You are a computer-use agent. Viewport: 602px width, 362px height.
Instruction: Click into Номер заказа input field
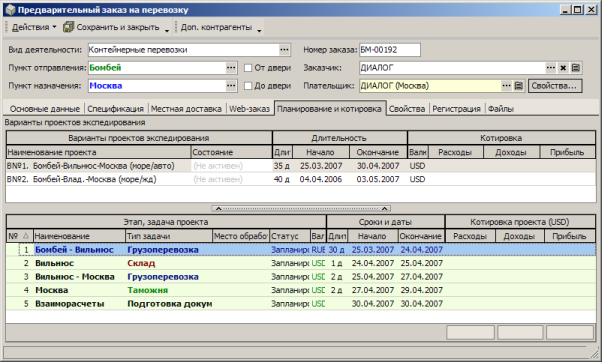(x=390, y=50)
